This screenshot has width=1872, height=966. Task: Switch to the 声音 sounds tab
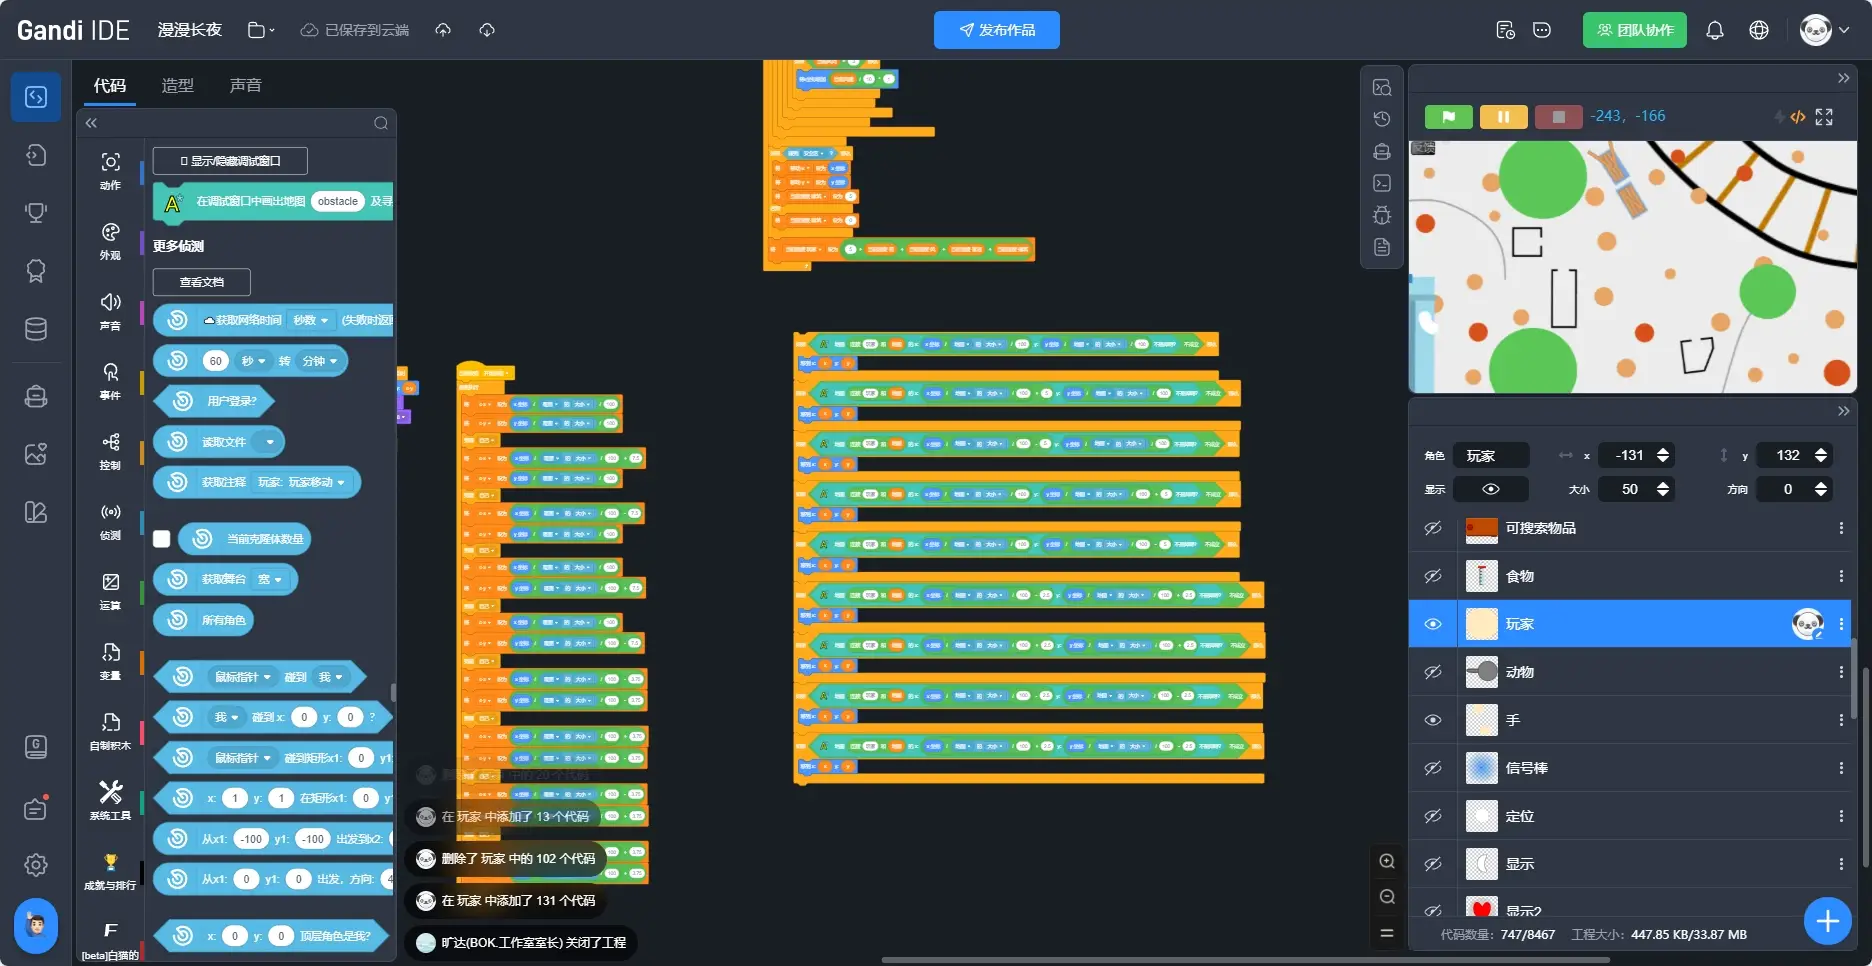[246, 86]
